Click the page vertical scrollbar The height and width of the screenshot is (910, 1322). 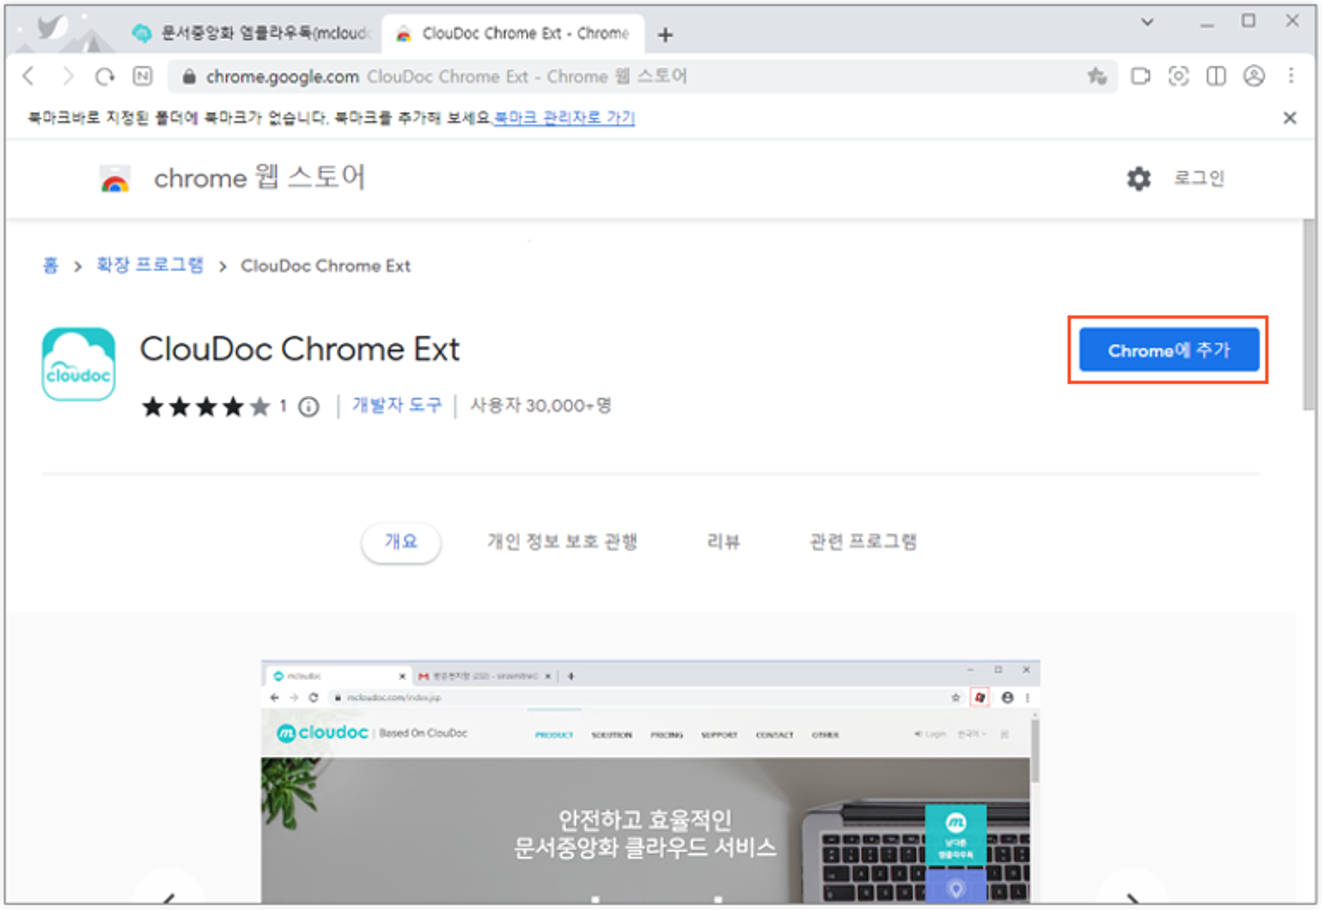click(1308, 315)
